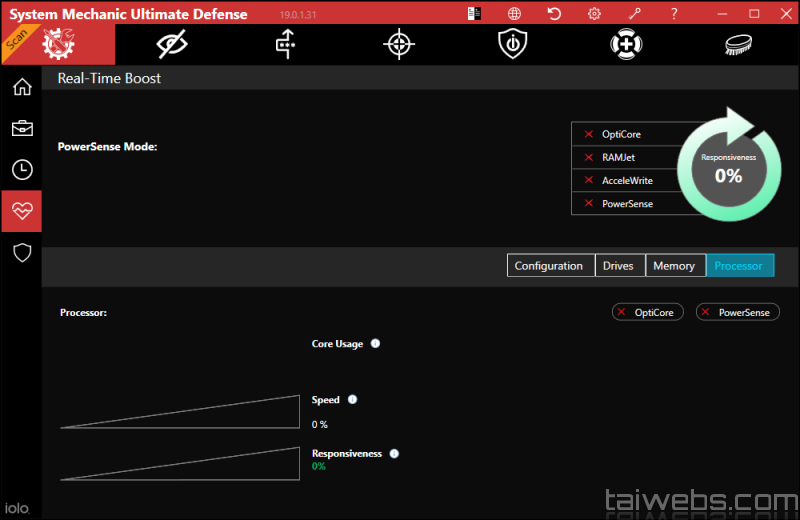This screenshot has width=800, height=520.
Task: Toggle AcceleWrite status item
Action: (626, 181)
